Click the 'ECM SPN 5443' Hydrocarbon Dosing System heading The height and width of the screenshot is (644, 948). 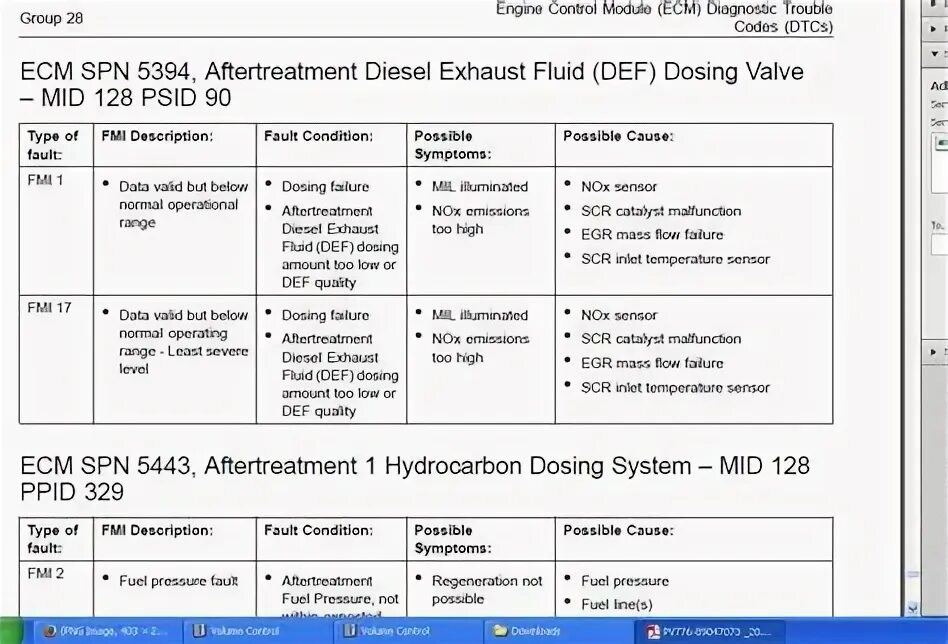pyautogui.click(x=415, y=478)
